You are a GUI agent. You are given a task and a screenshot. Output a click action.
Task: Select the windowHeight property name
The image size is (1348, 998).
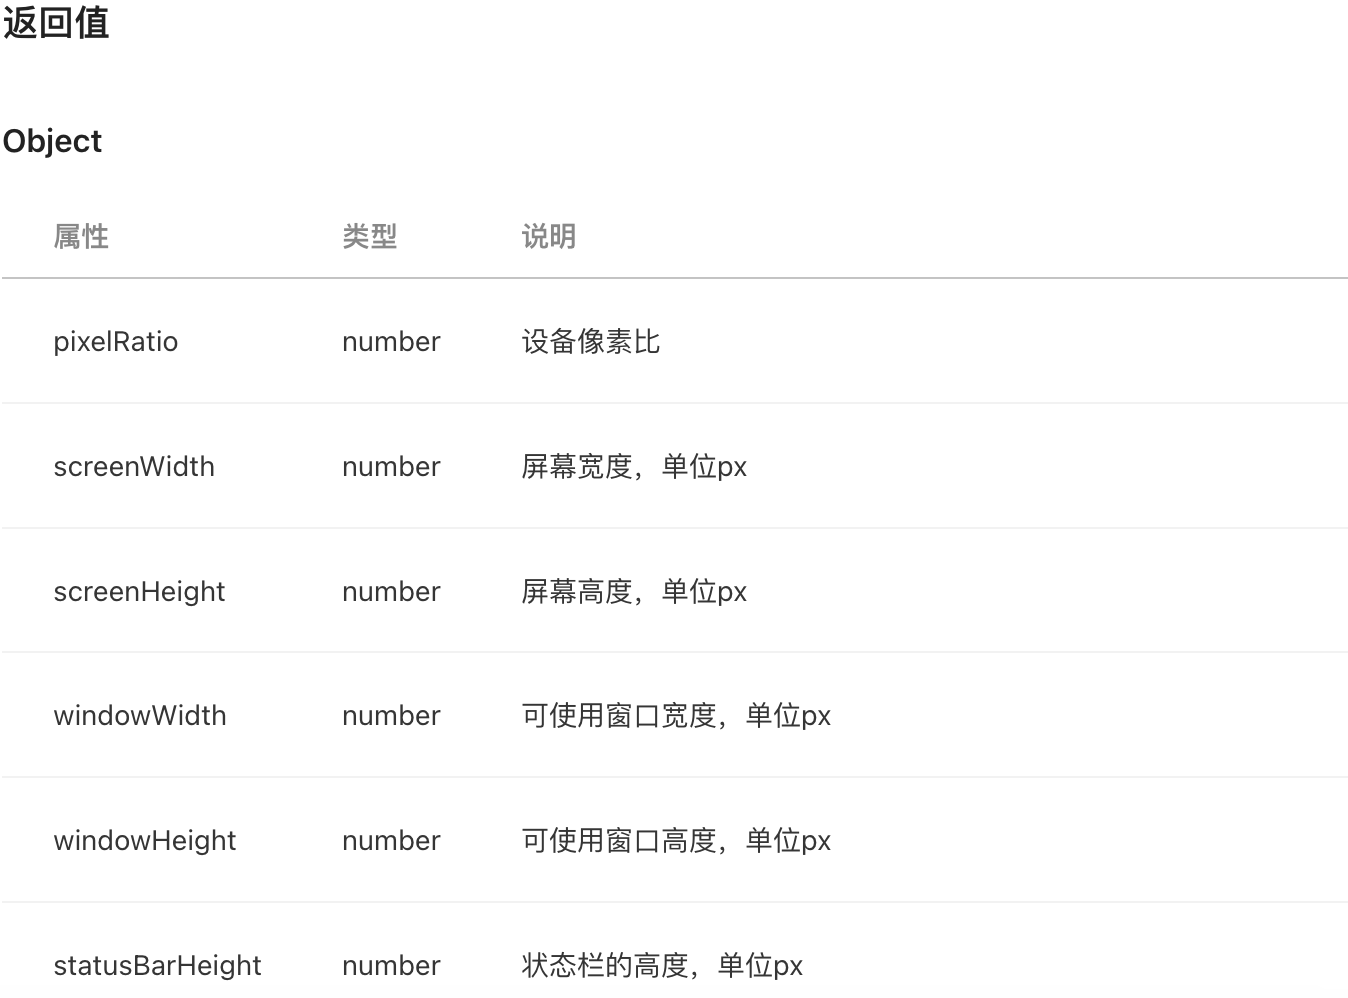coord(145,841)
